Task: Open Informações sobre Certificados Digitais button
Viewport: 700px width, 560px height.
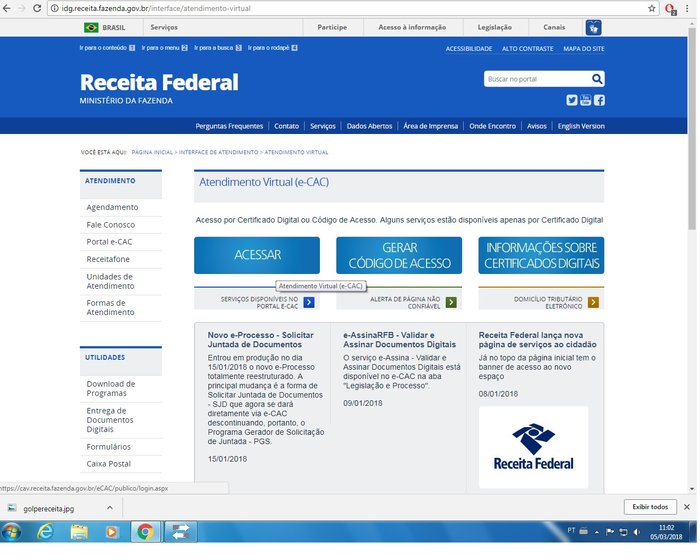Action: click(x=541, y=255)
